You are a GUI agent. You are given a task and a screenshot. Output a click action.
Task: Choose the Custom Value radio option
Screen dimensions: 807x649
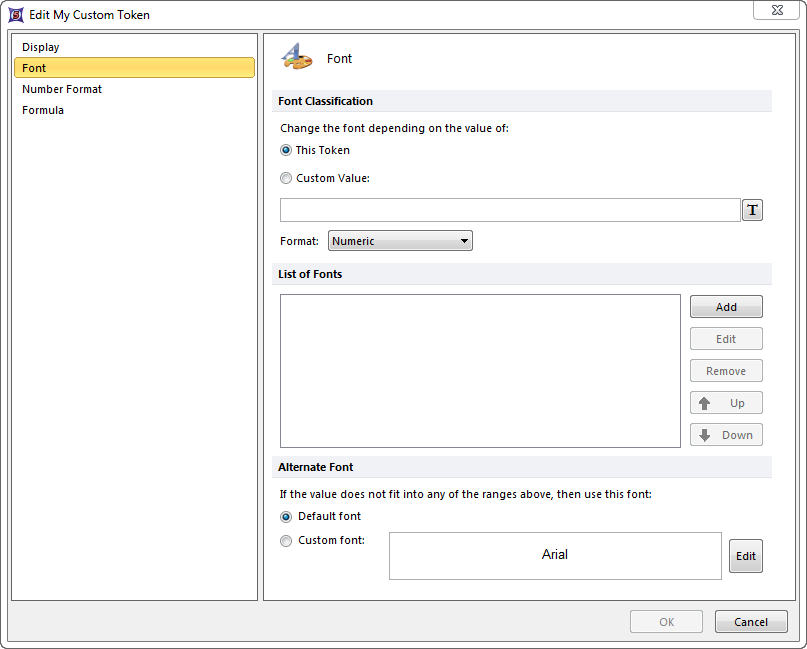coord(287,178)
